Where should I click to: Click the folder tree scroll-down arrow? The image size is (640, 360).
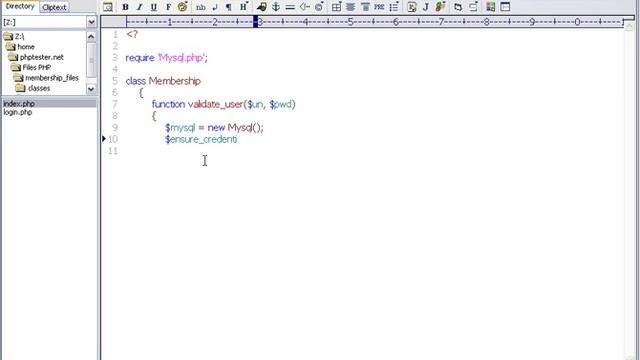(91, 89)
